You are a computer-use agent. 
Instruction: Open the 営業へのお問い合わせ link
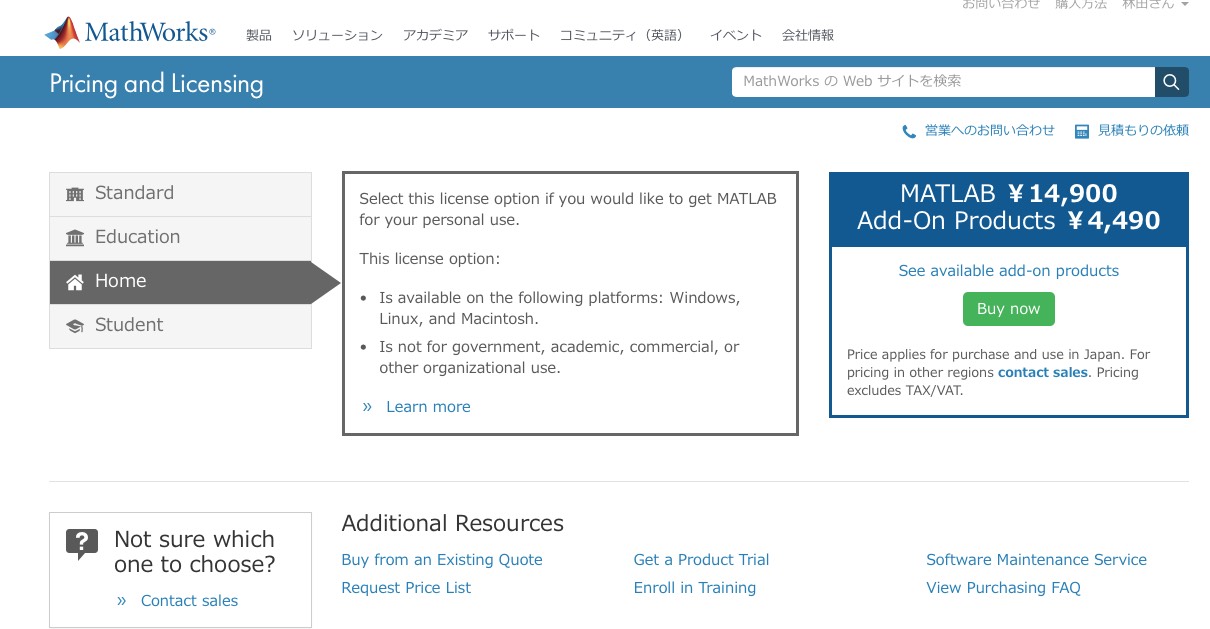tap(989, 131)
